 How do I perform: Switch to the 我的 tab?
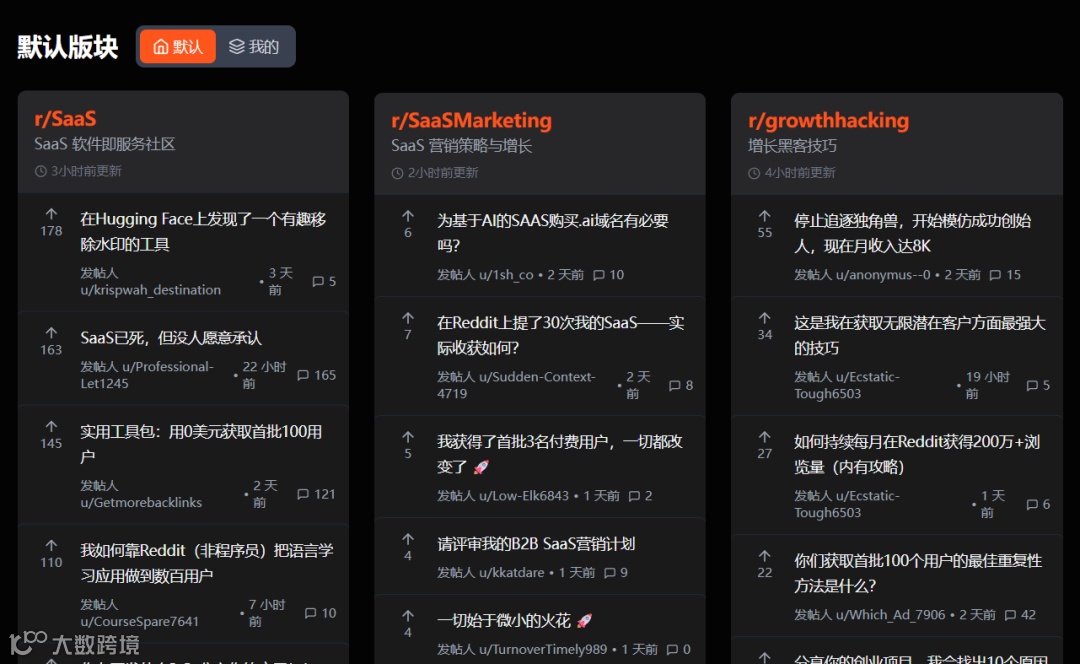pos(254,47)
